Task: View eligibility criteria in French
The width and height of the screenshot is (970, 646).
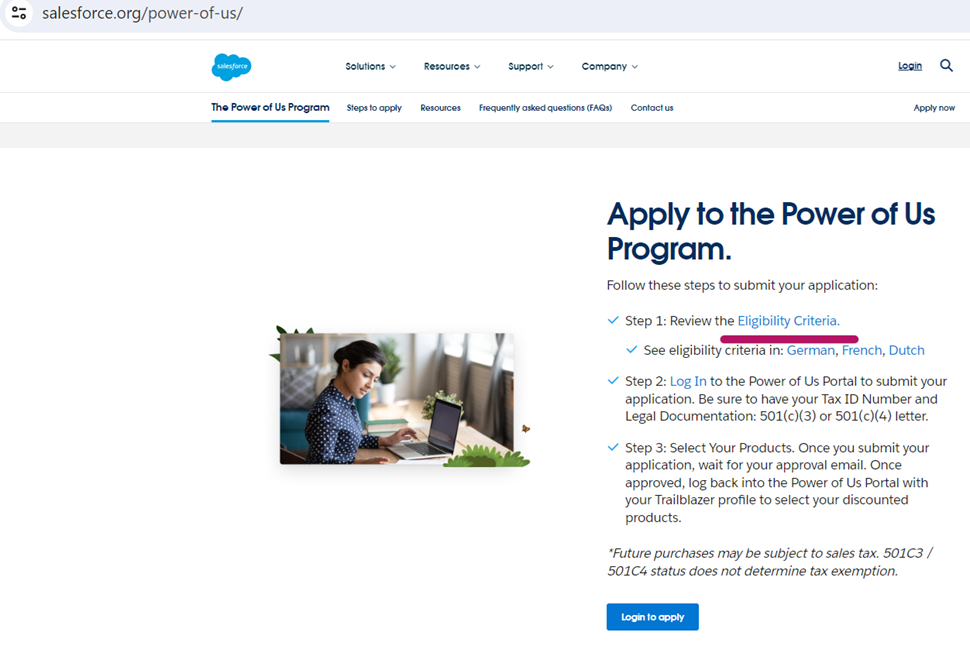Action: [x=862, y=350]
